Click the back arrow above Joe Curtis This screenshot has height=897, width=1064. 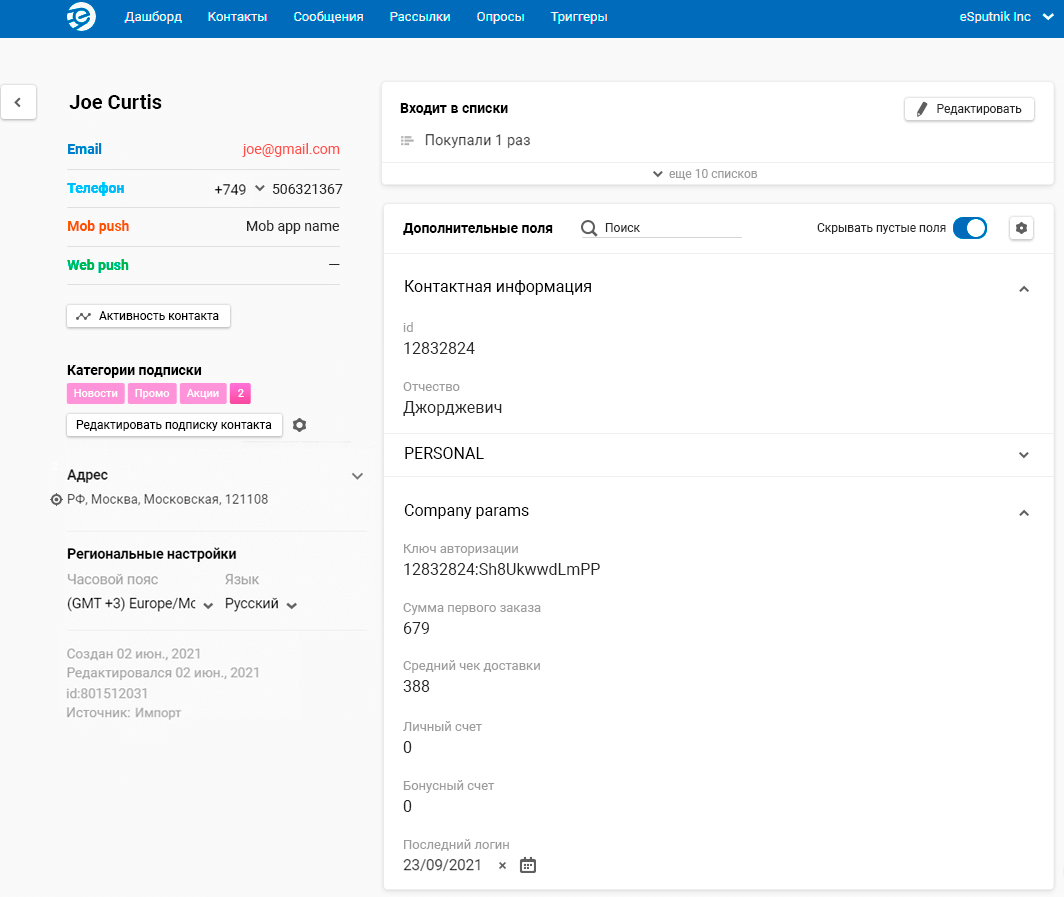[x=18, y=102]
